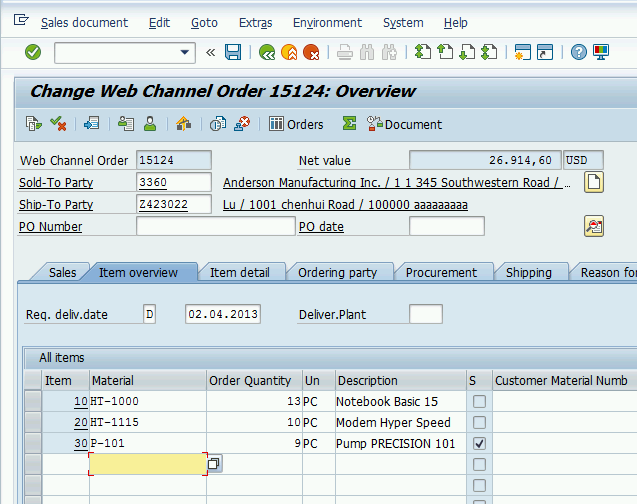Click the Reject document checkmark-X icon
The width and height of the screenshot is (637, 504).
pyautogui.click(x=58, y=123)
